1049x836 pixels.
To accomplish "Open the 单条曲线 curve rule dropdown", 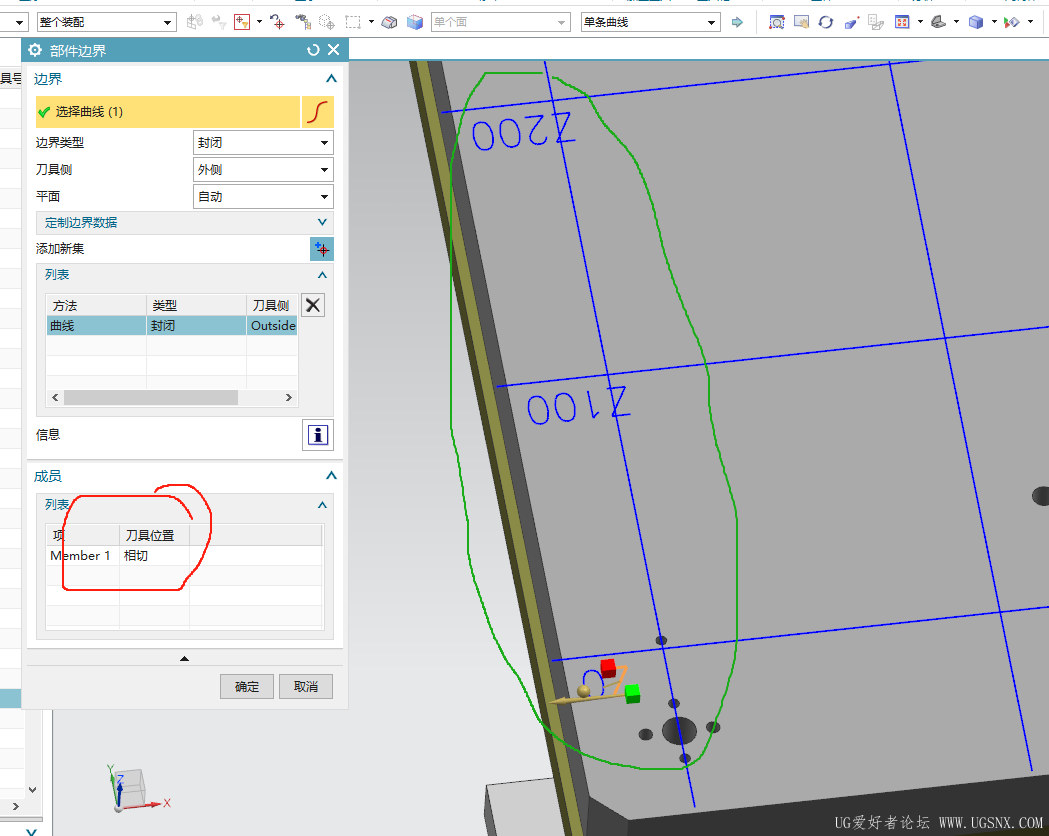I will click(650, 22).
